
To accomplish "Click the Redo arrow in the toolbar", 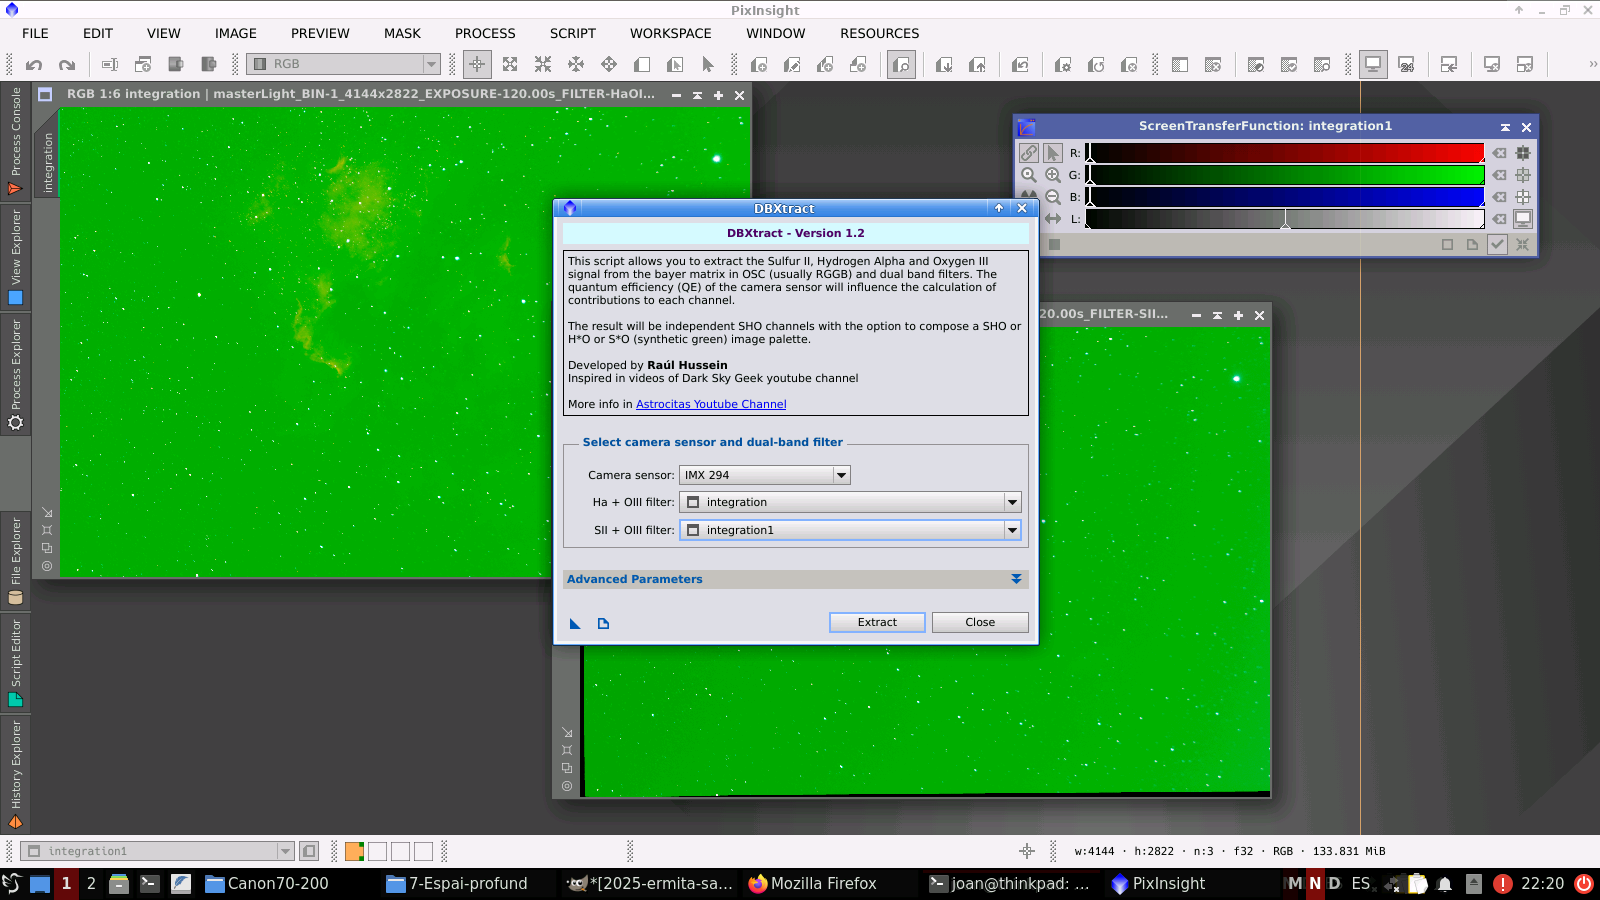I will click(67, 65).
